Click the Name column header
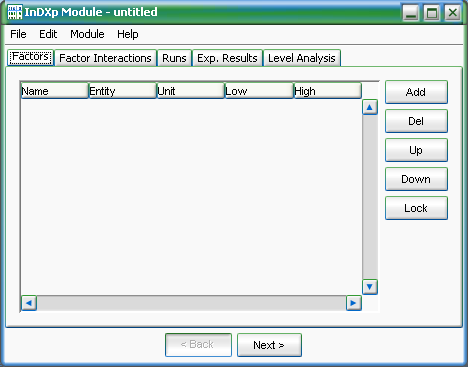 click(x=54, y=91)
